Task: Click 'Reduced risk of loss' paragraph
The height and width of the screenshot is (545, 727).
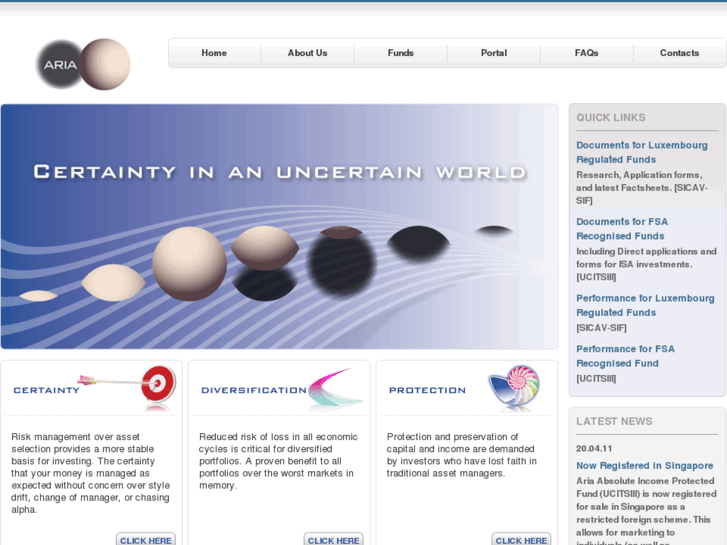Action: coord(278,461)
